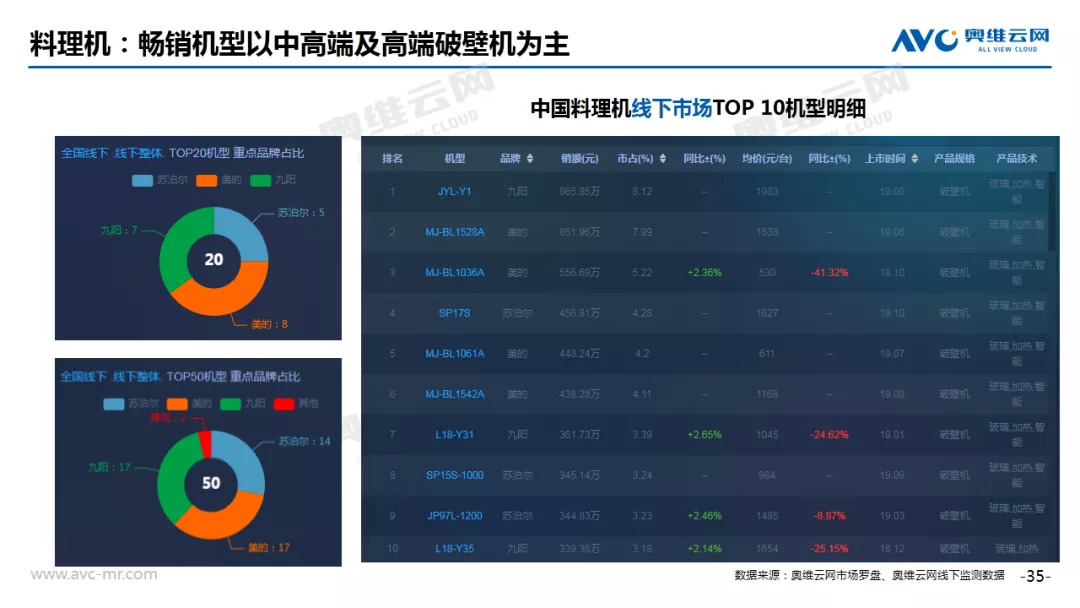Click the 产品规格 column header
The image size is (1080, 608).
[x=954, y=158]
